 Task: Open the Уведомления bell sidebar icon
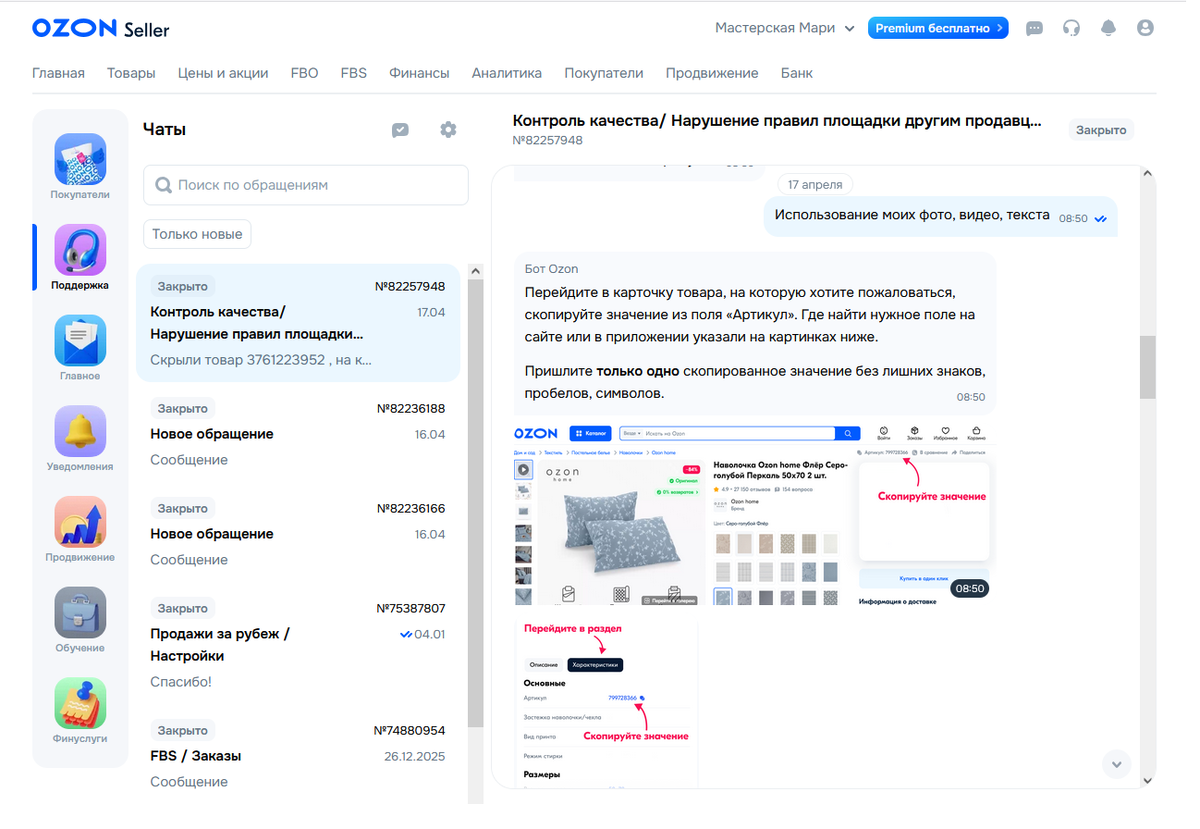tap(80, 432)
